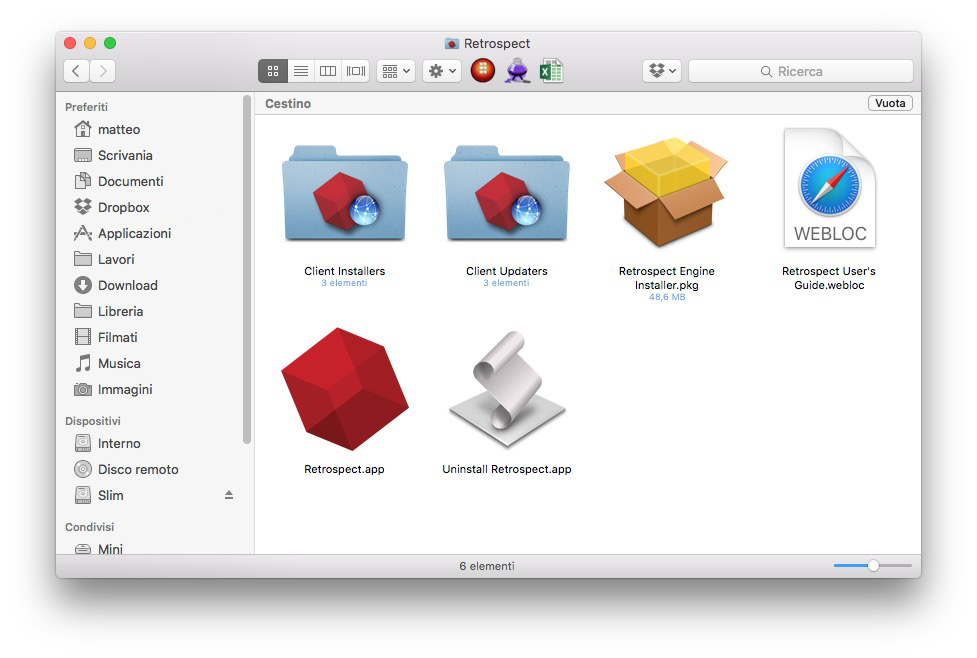The image size is (977, 658).
Task: Click the Ricerca search field
Action: (x=801, y=71)
